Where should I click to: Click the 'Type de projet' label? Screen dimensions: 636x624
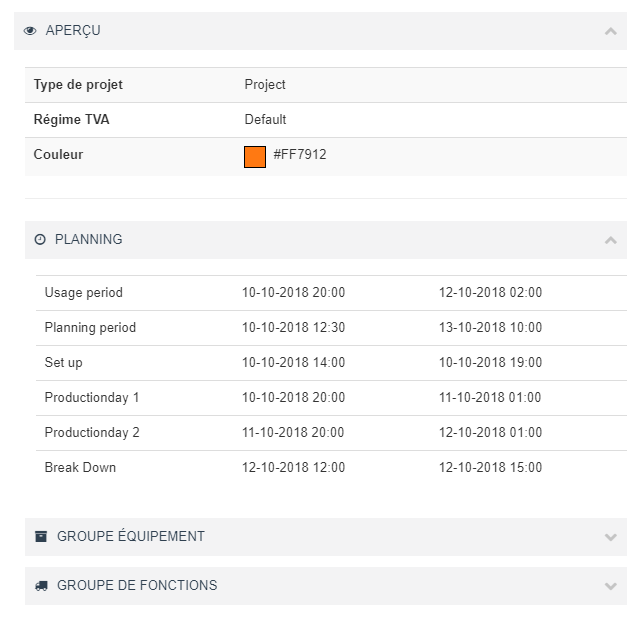tap(78, 85)
